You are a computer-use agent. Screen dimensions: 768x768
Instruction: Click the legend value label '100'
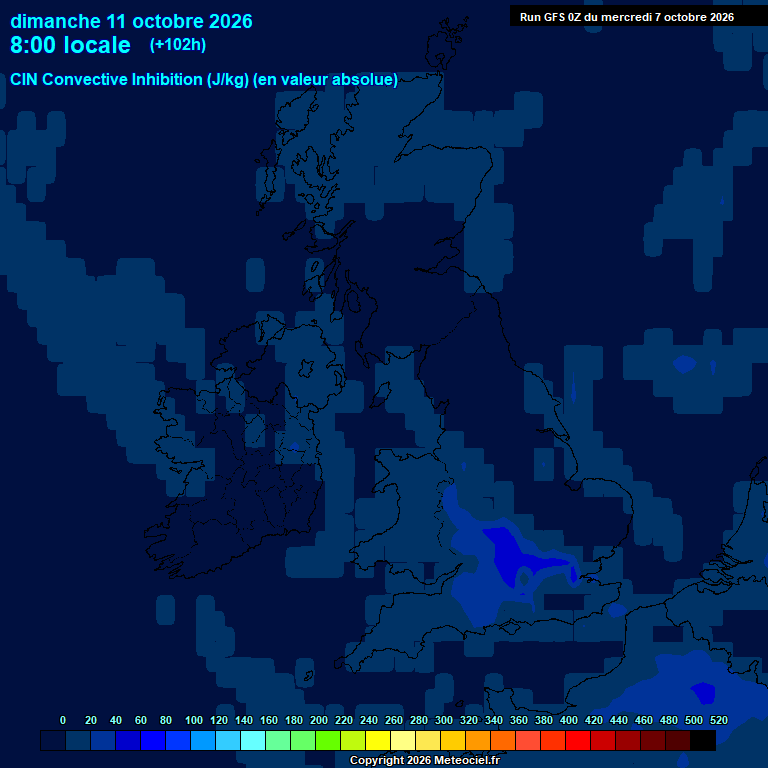(x=193, y=720)
